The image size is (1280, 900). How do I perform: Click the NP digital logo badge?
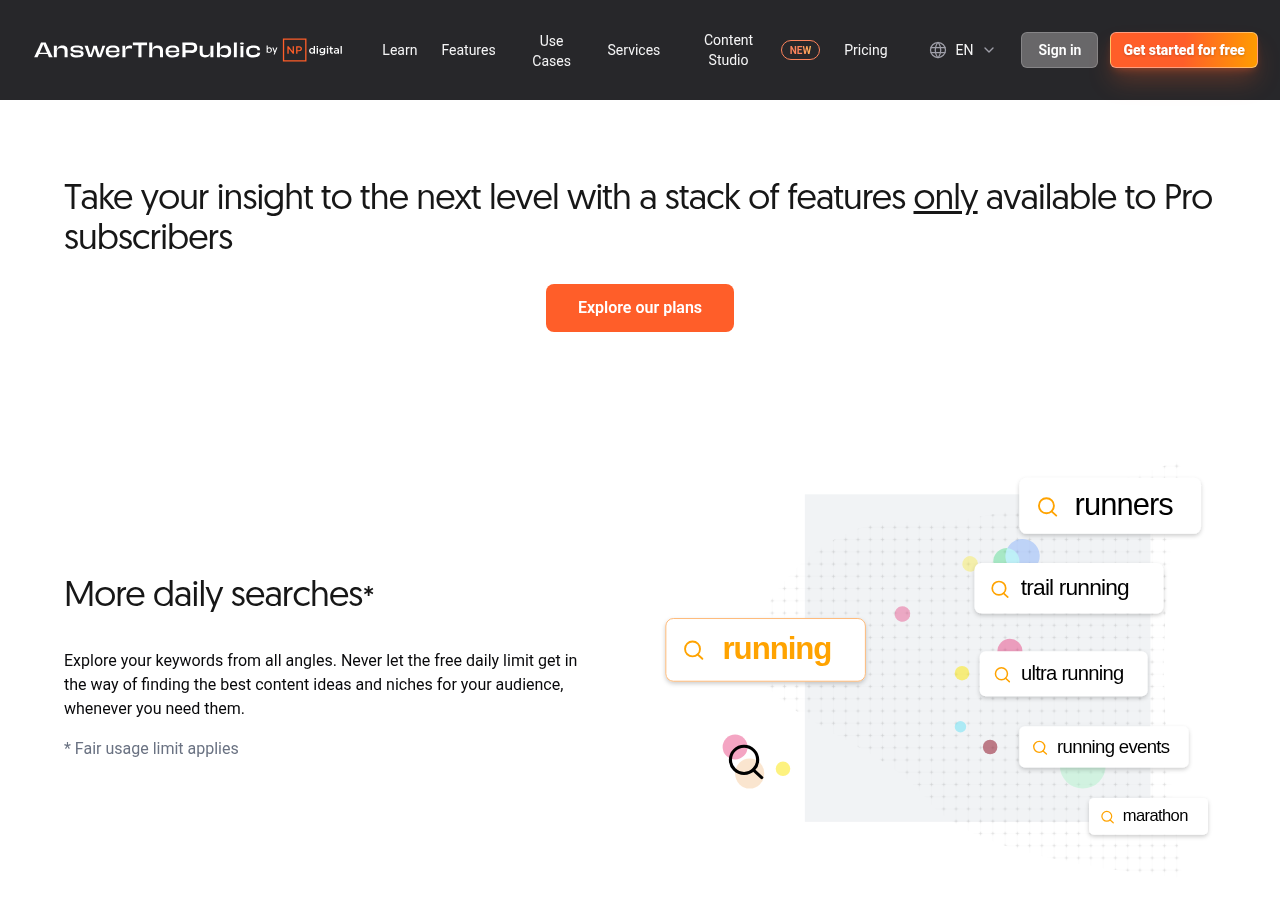click(313, 50)
